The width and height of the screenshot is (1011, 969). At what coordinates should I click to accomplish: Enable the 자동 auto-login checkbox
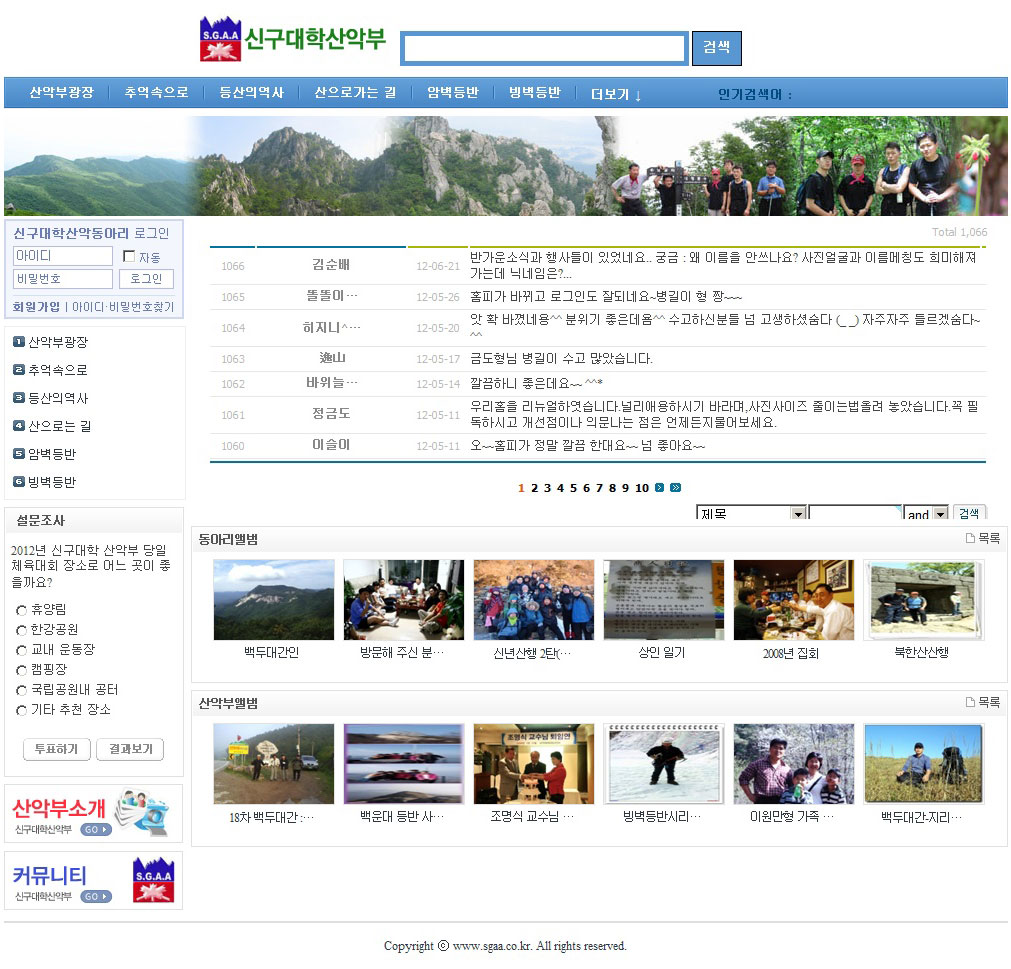[129, 256]
